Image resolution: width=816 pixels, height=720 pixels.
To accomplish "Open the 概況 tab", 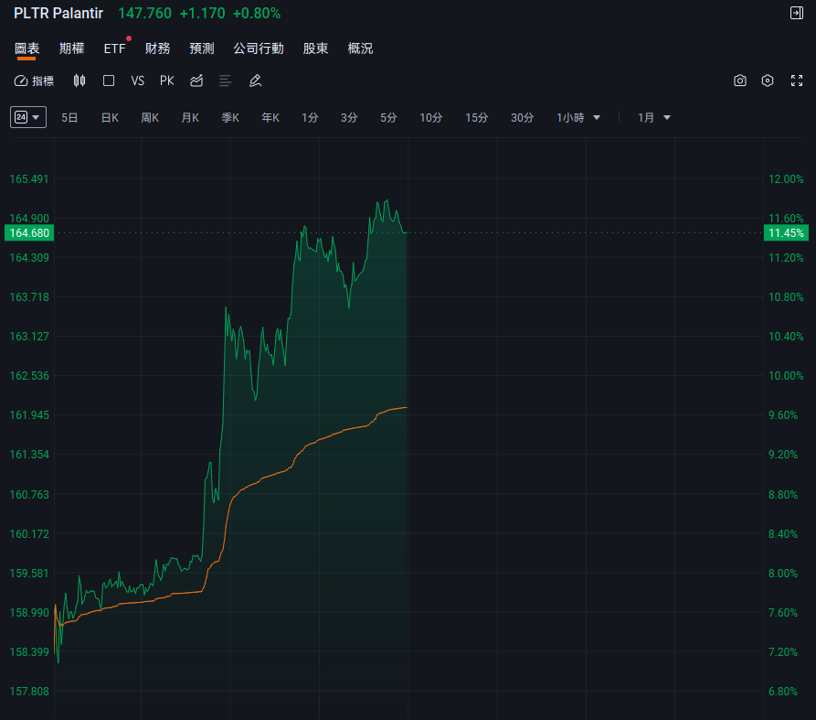I will (360, 48).
